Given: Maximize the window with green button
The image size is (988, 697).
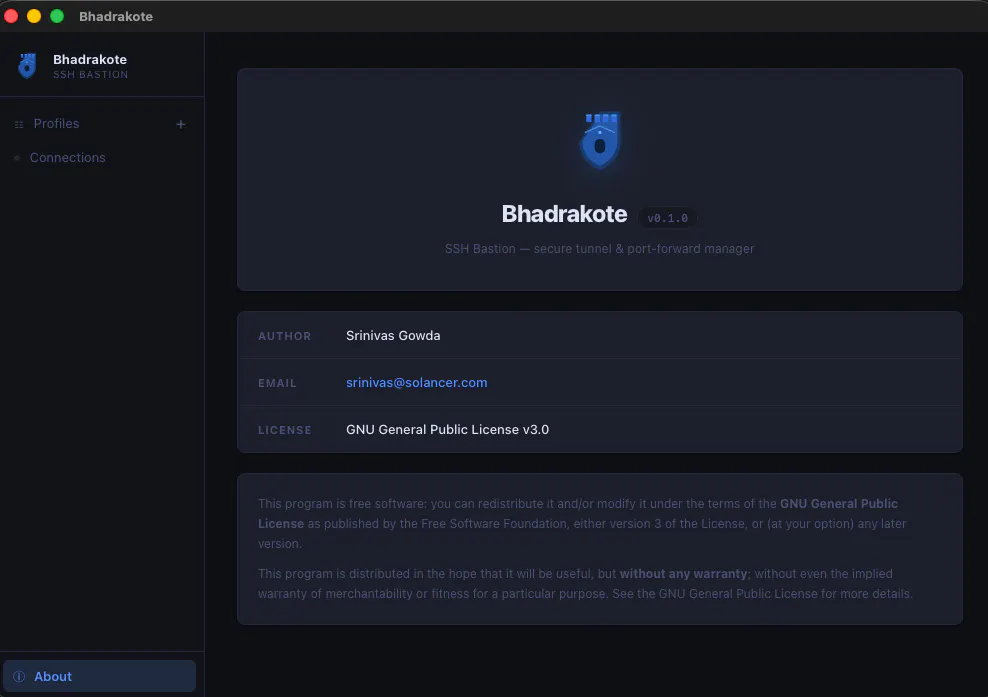Looking at the screenshot, I should [x=57, y=16].
